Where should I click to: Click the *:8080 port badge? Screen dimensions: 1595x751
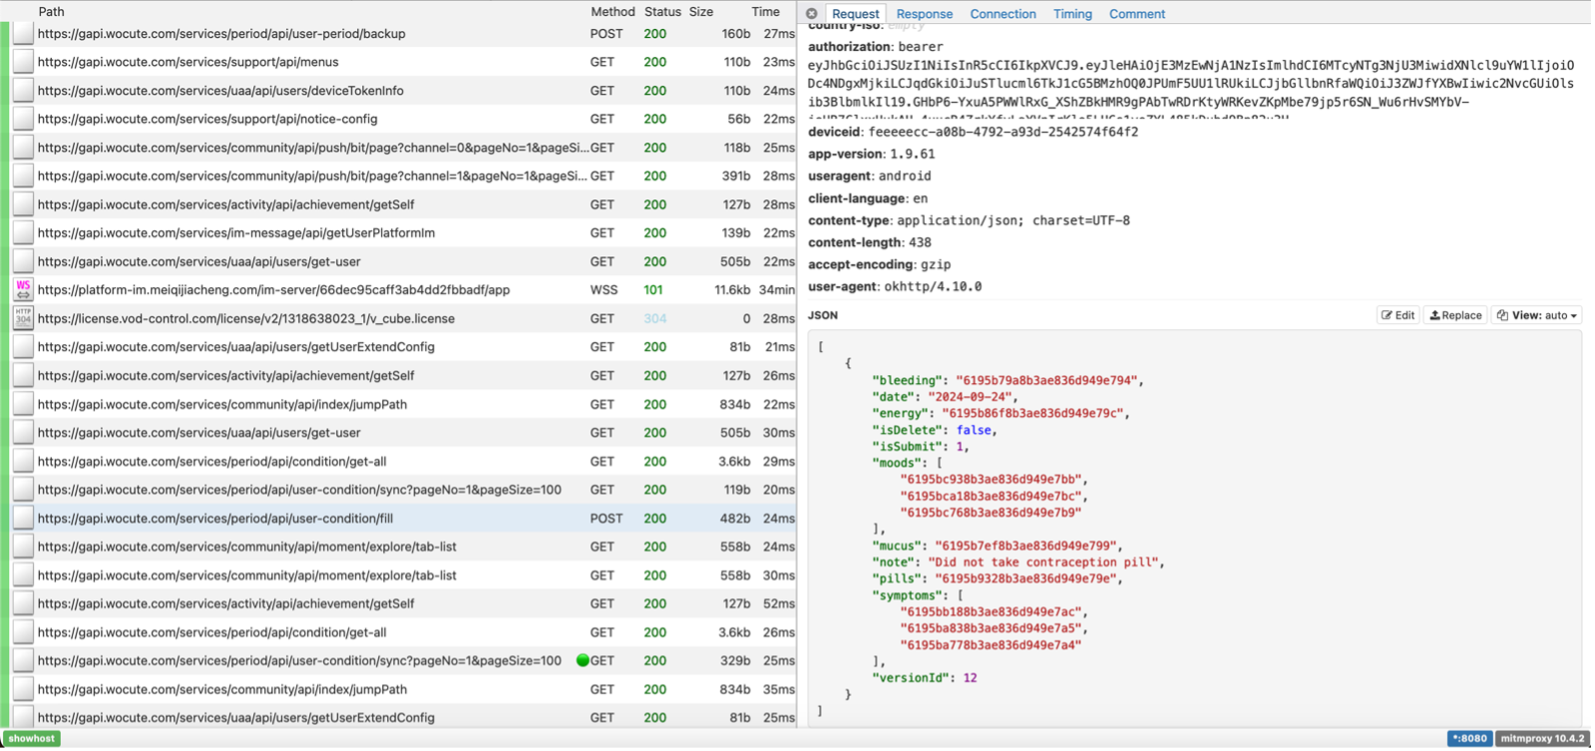1467,739
